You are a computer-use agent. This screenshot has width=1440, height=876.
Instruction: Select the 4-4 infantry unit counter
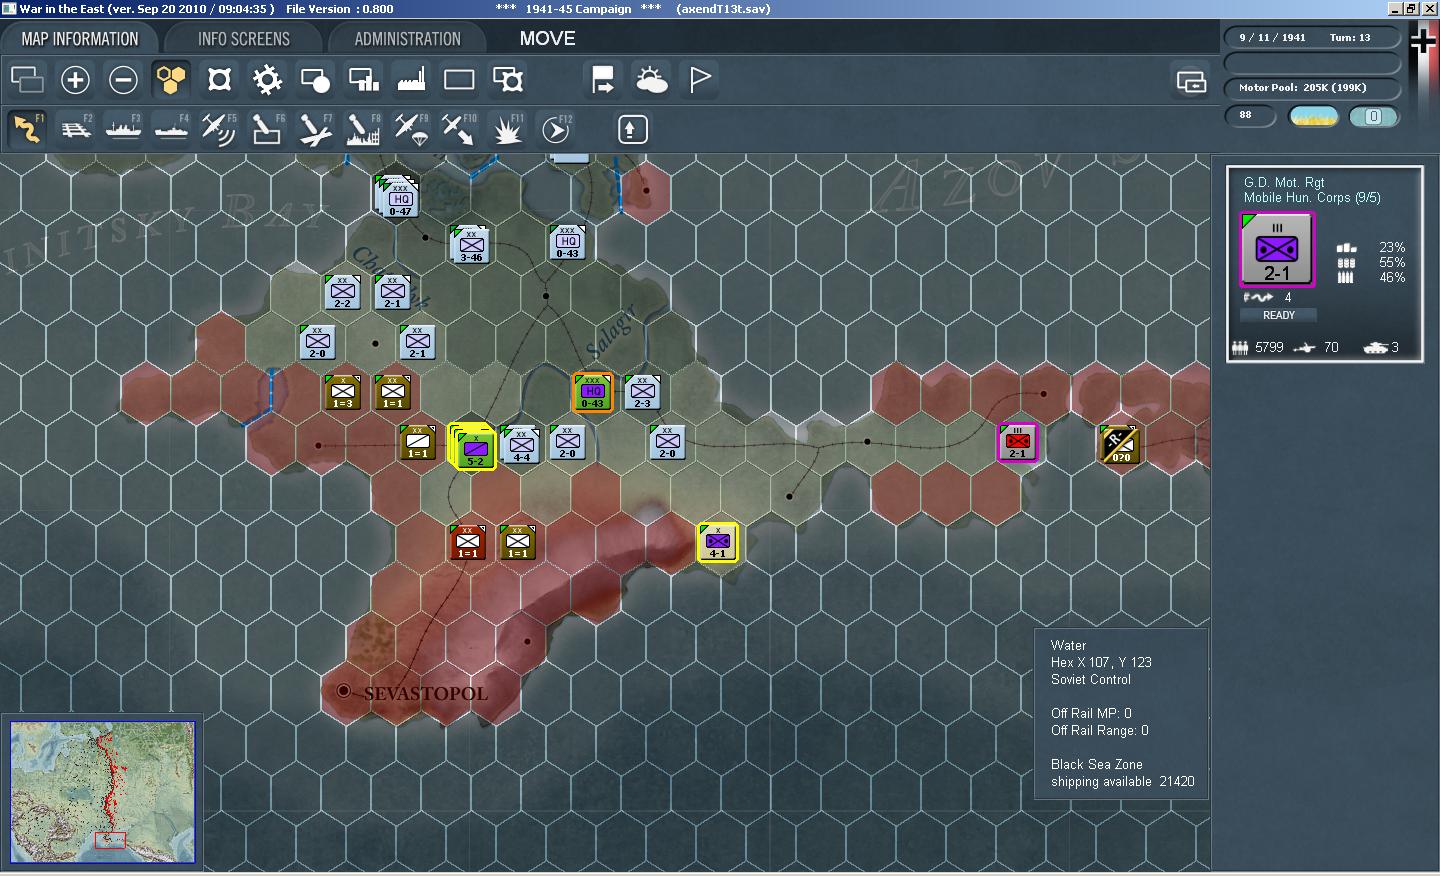pos(521,444)
